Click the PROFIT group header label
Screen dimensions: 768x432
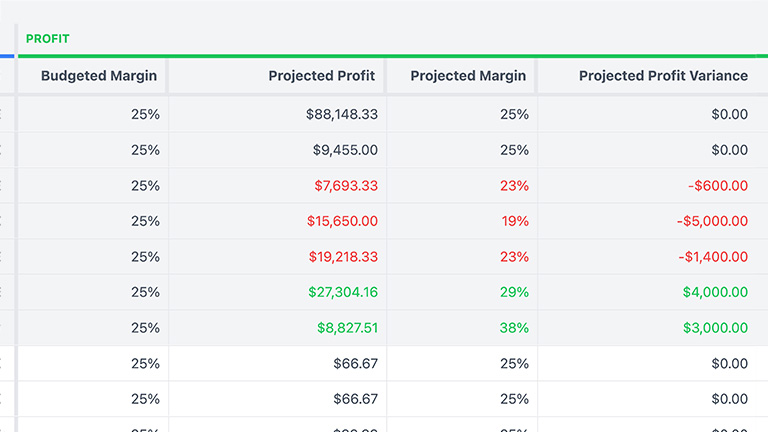47,39
